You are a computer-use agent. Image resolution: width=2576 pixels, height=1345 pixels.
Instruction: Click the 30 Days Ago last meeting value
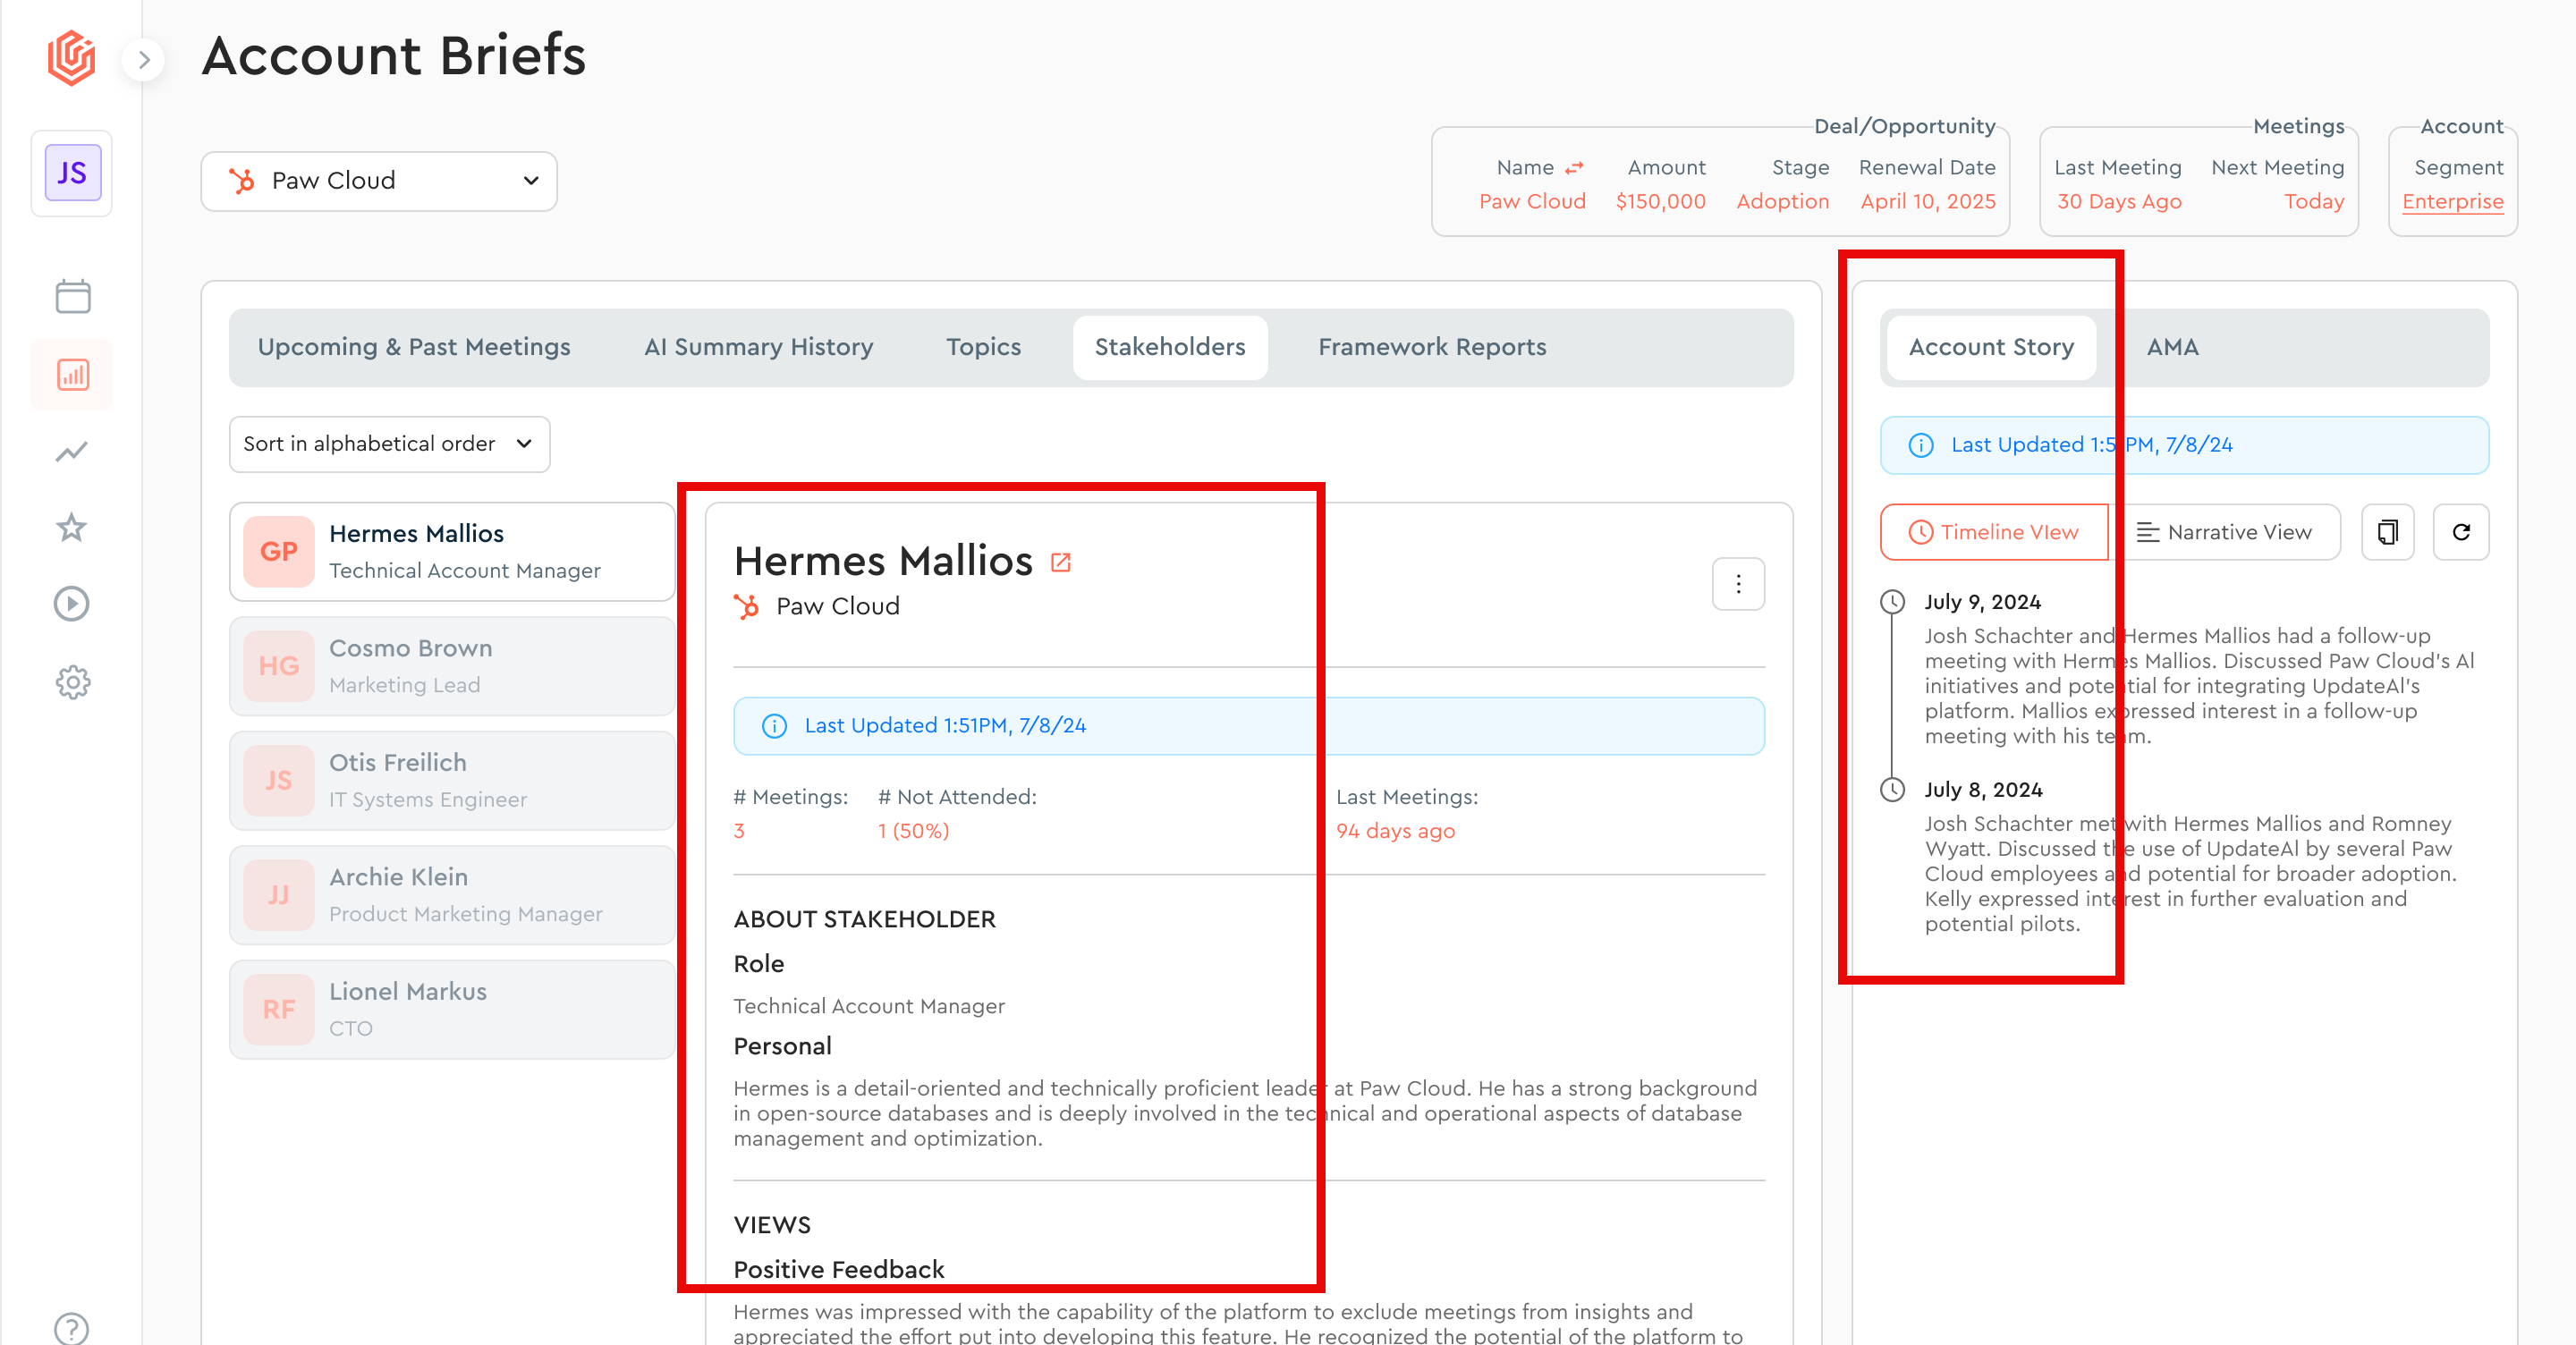pyautogui.click(x=2119, y=201)
